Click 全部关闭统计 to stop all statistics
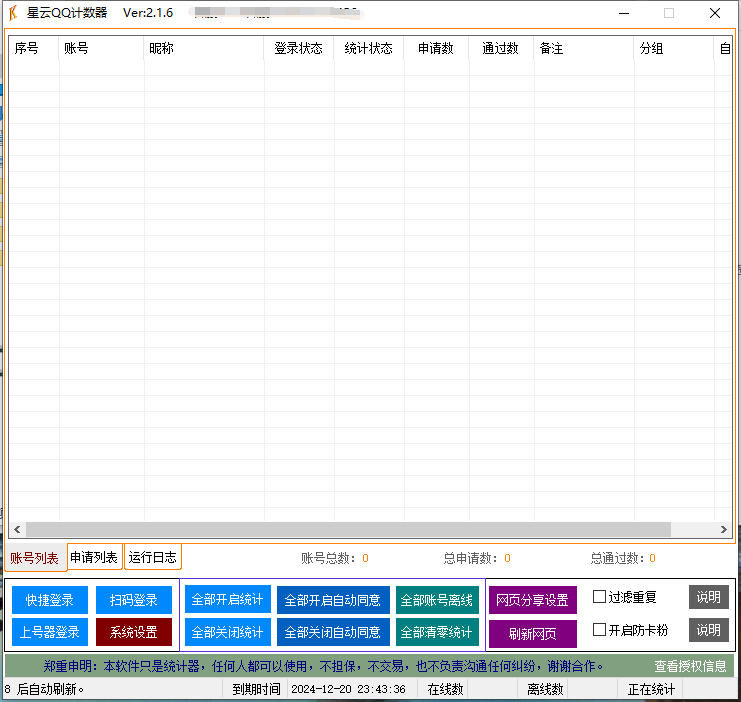Image resolution: width=741 pixels, height=702 pixels. click(x=227, y=632)
